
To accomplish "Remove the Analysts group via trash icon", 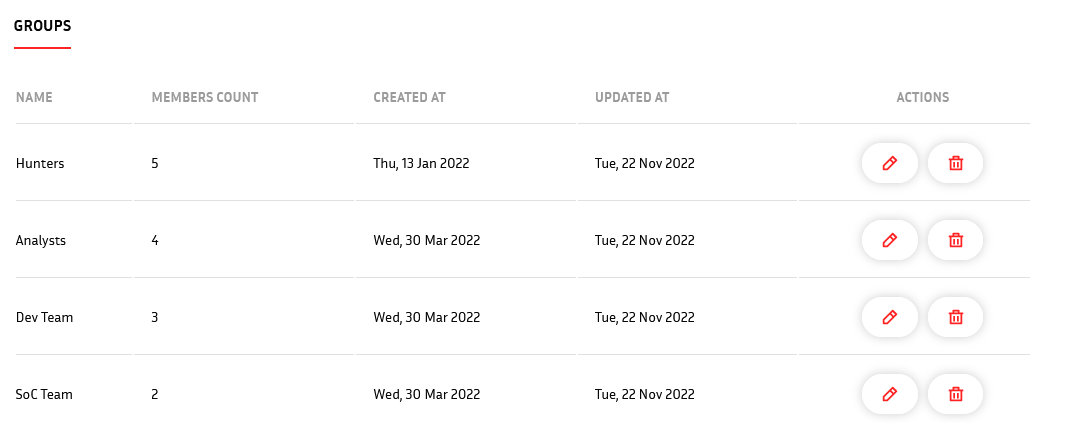I will click(x=956, y=240).
